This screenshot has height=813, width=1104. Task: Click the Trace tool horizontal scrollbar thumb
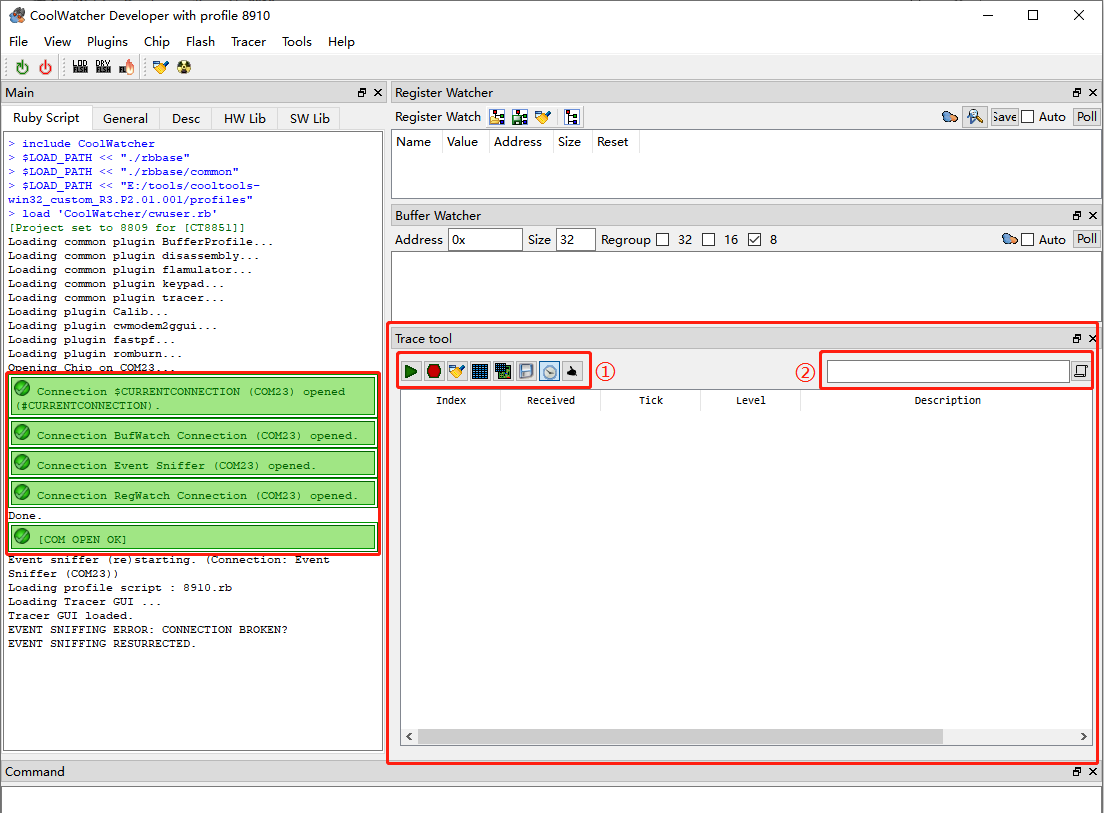coord(680,736)
